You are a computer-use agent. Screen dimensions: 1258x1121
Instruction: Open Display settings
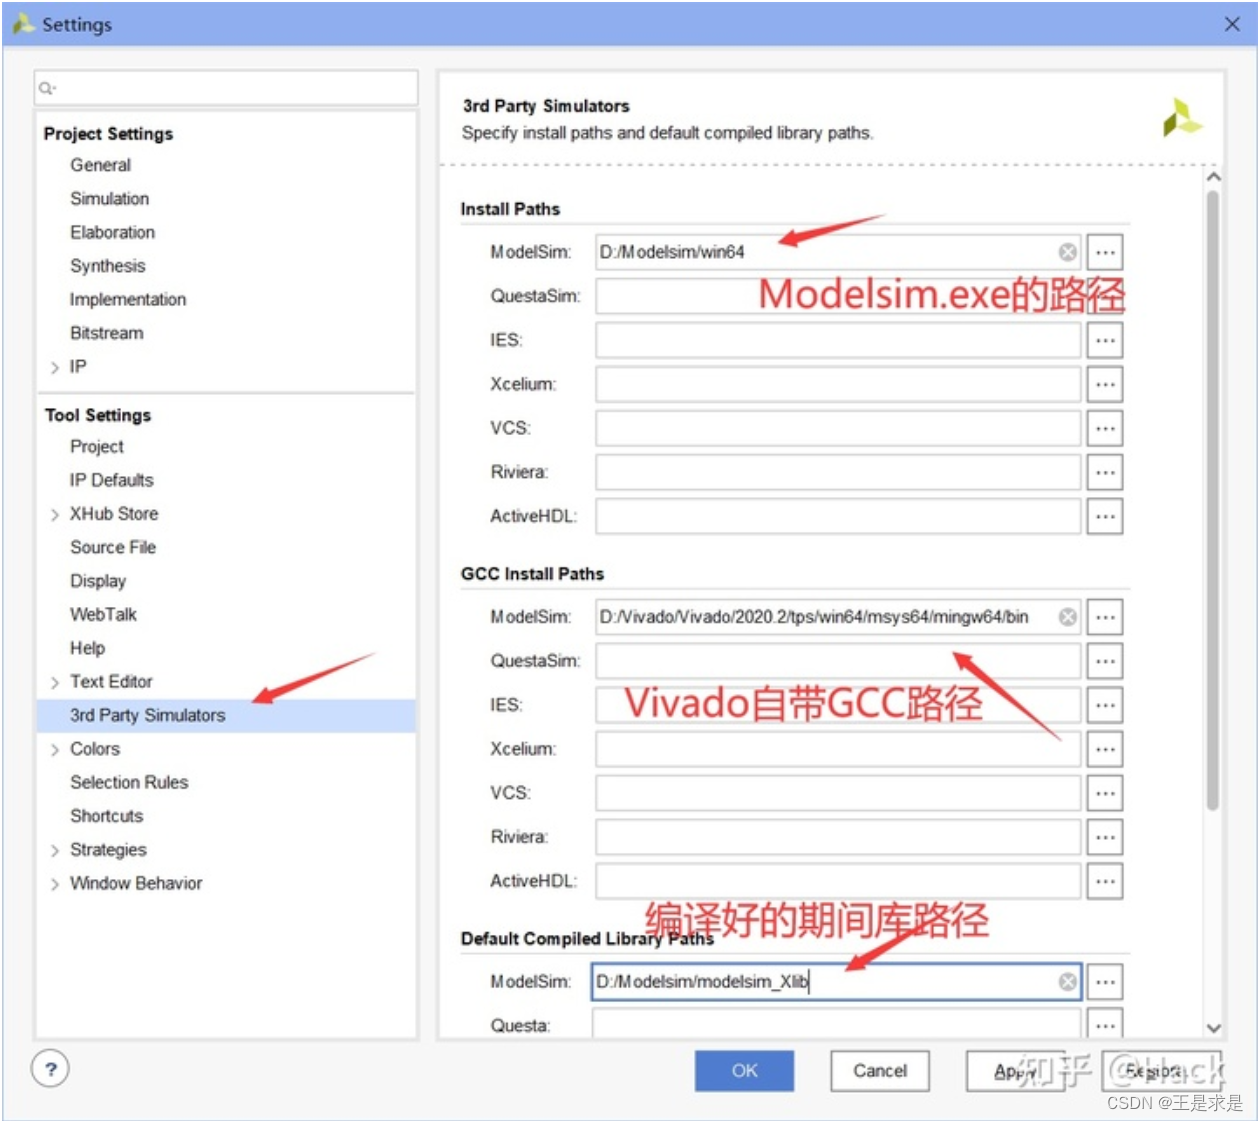97,581
